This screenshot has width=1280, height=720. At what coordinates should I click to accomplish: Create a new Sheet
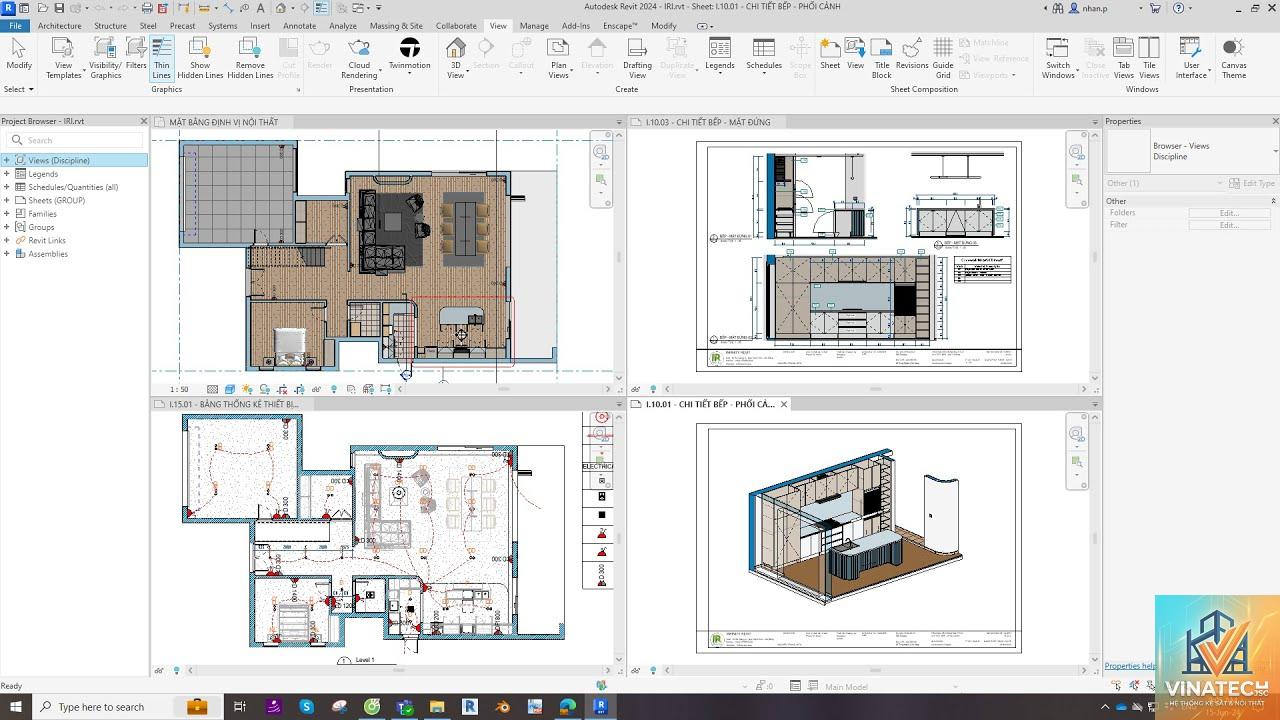tap(830, 56)
